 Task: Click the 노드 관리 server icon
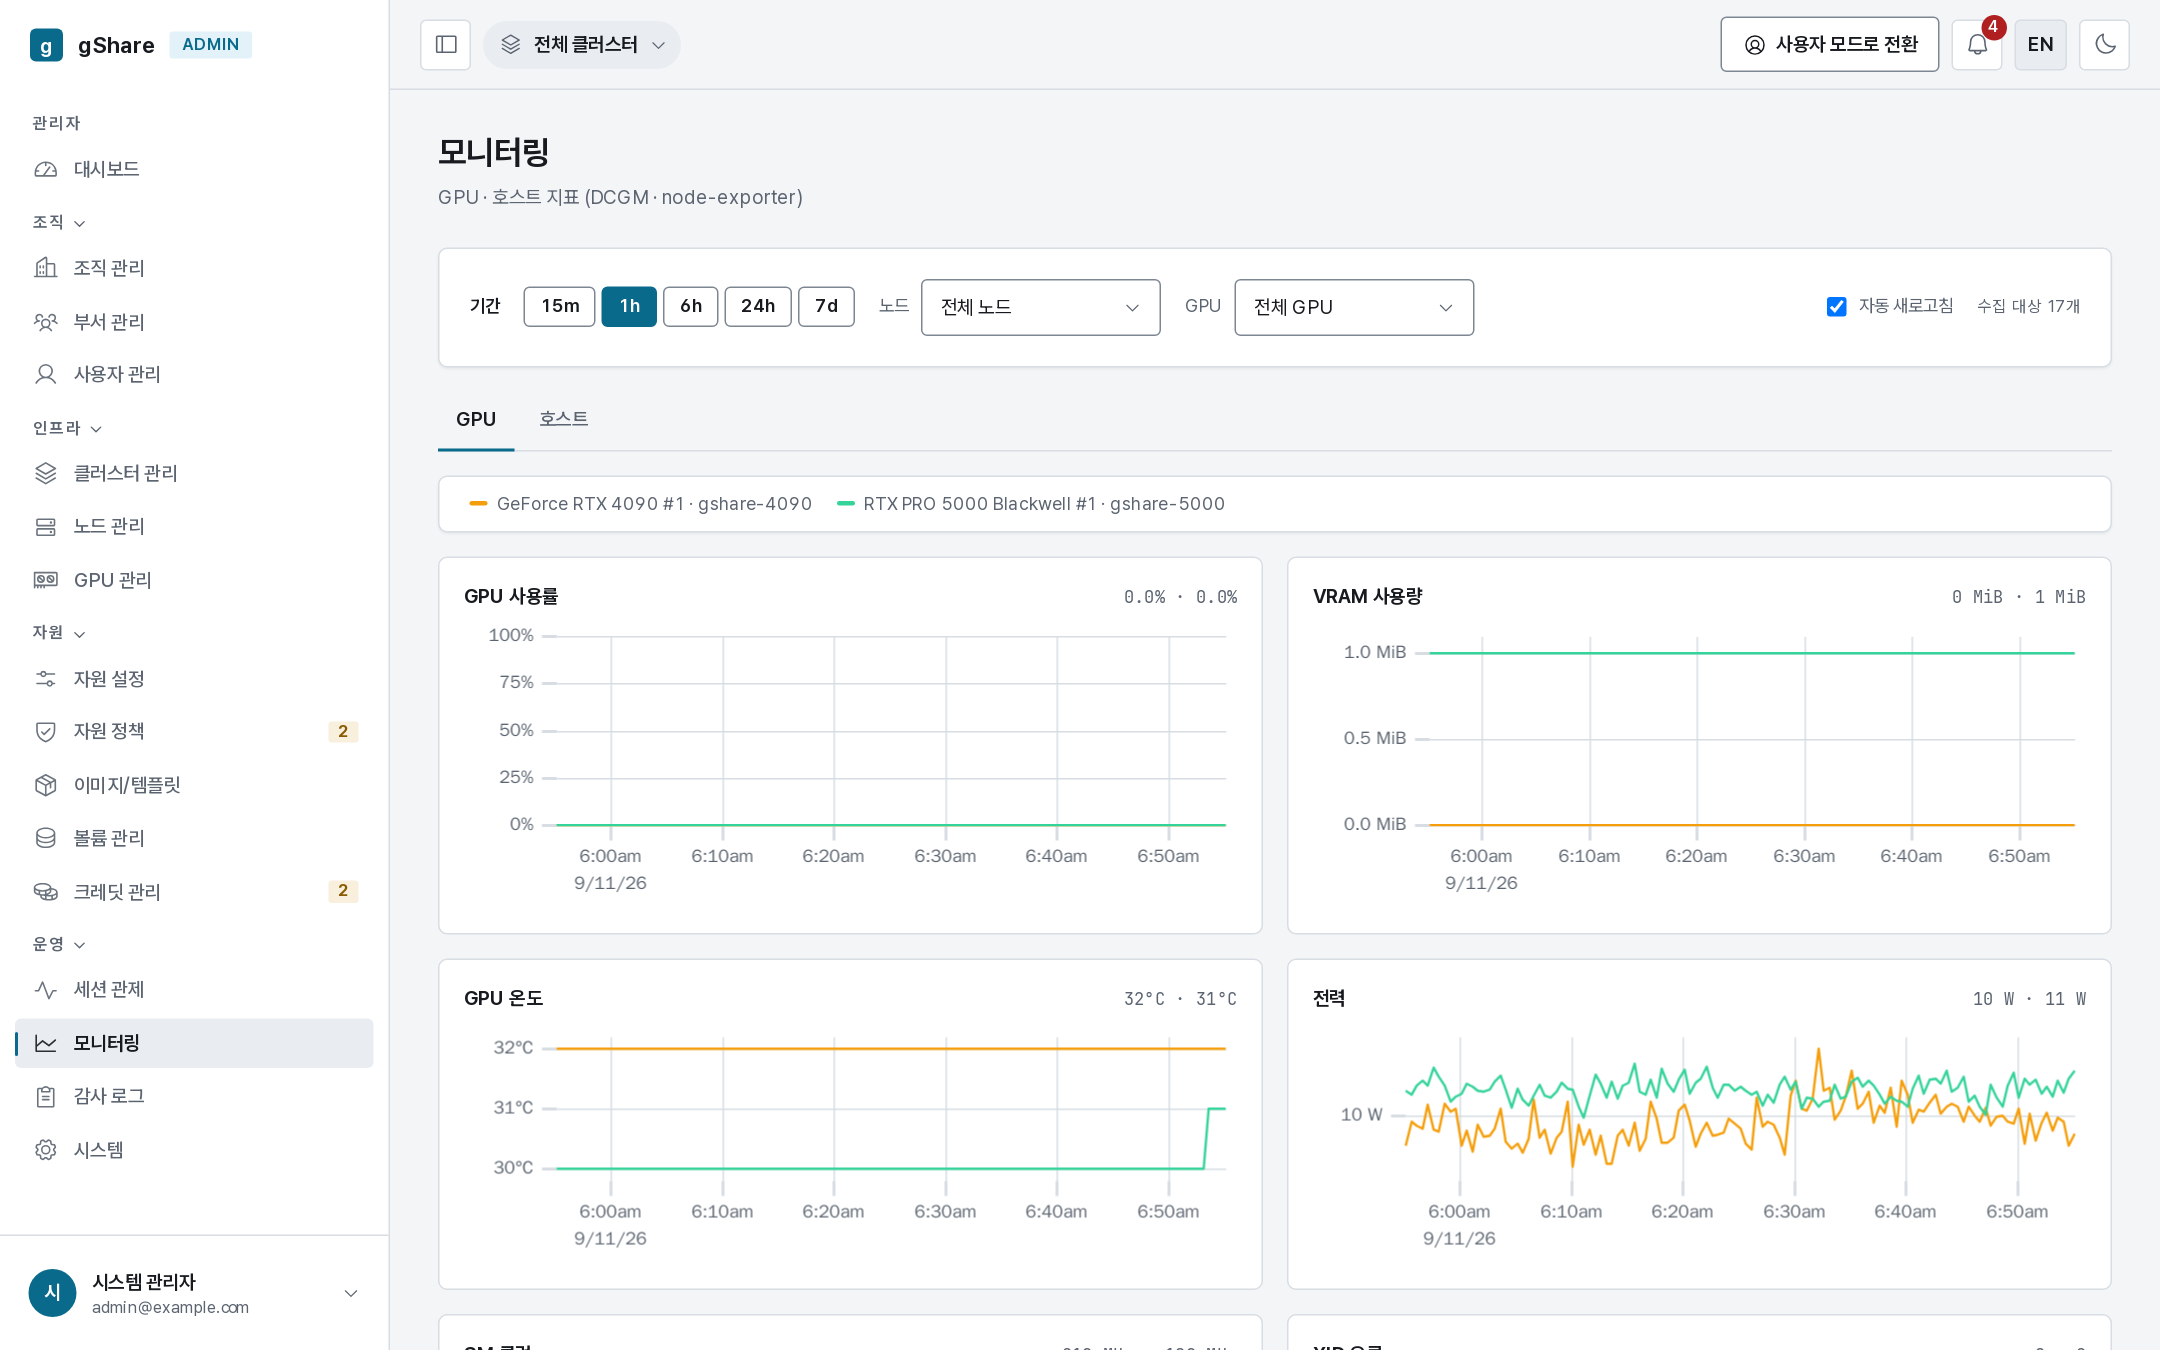coord(46,526)
